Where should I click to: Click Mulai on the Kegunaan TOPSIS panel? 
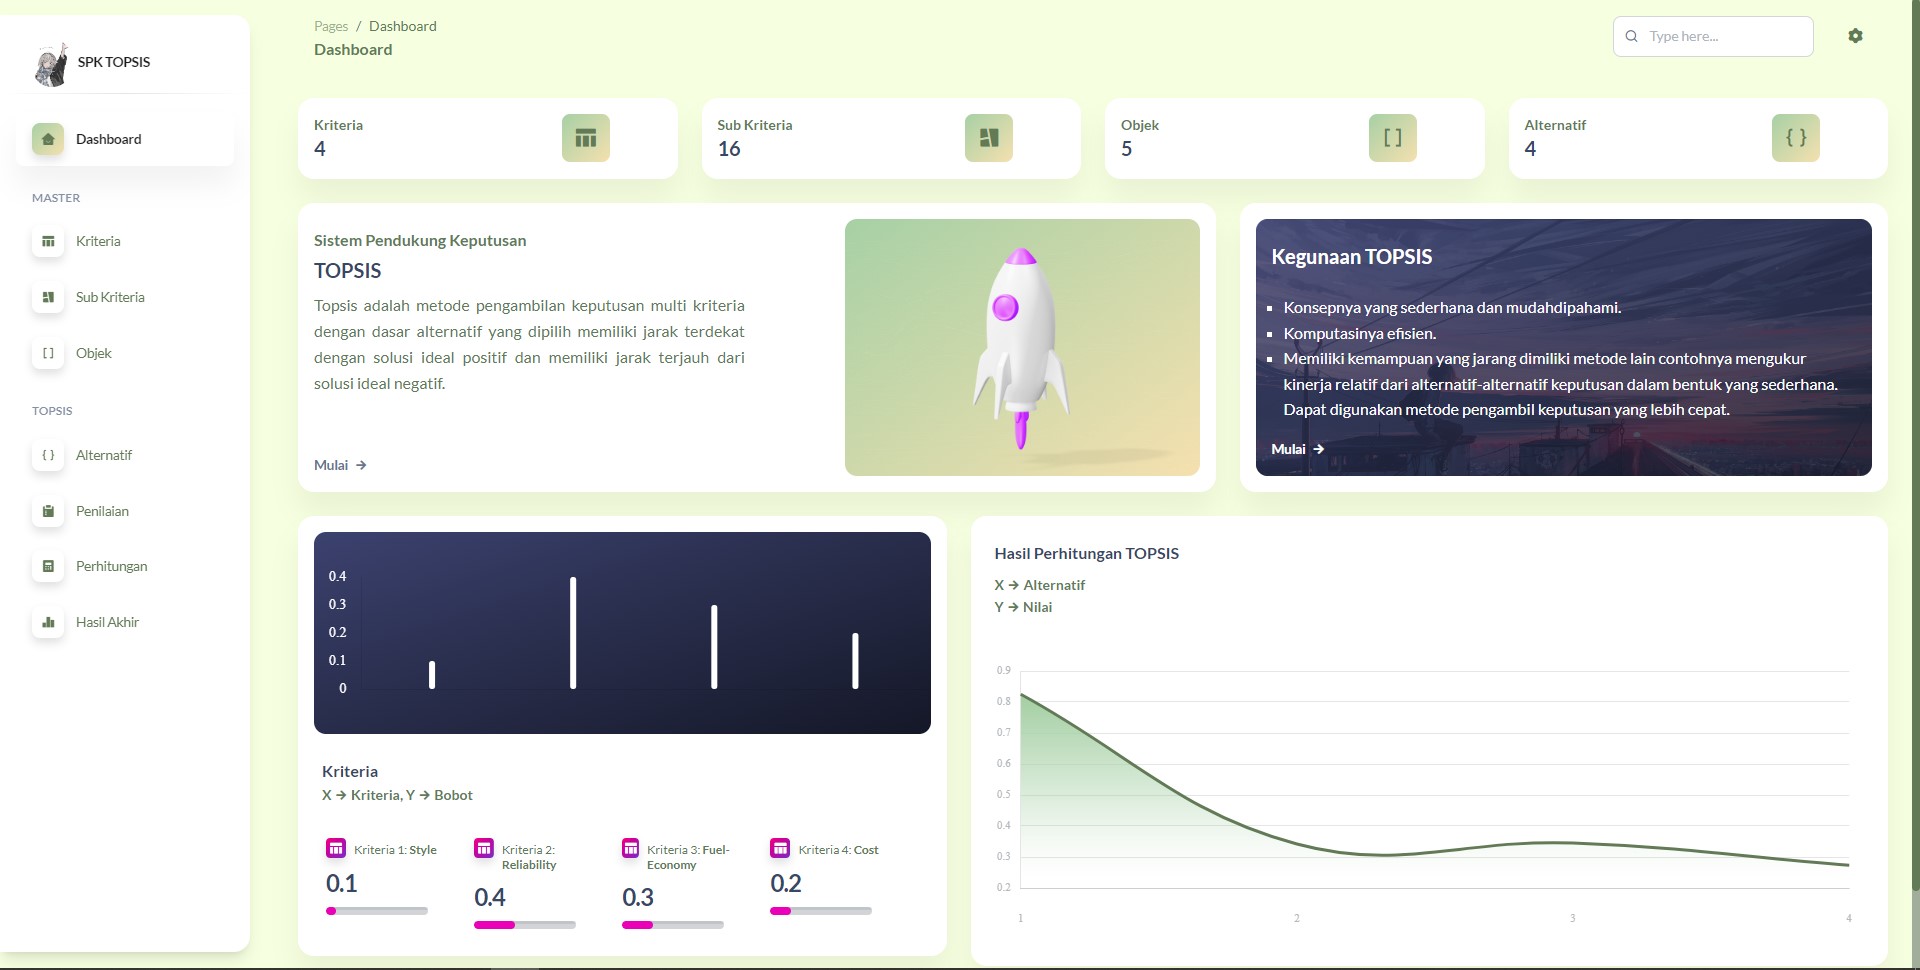click(1296, 449)
